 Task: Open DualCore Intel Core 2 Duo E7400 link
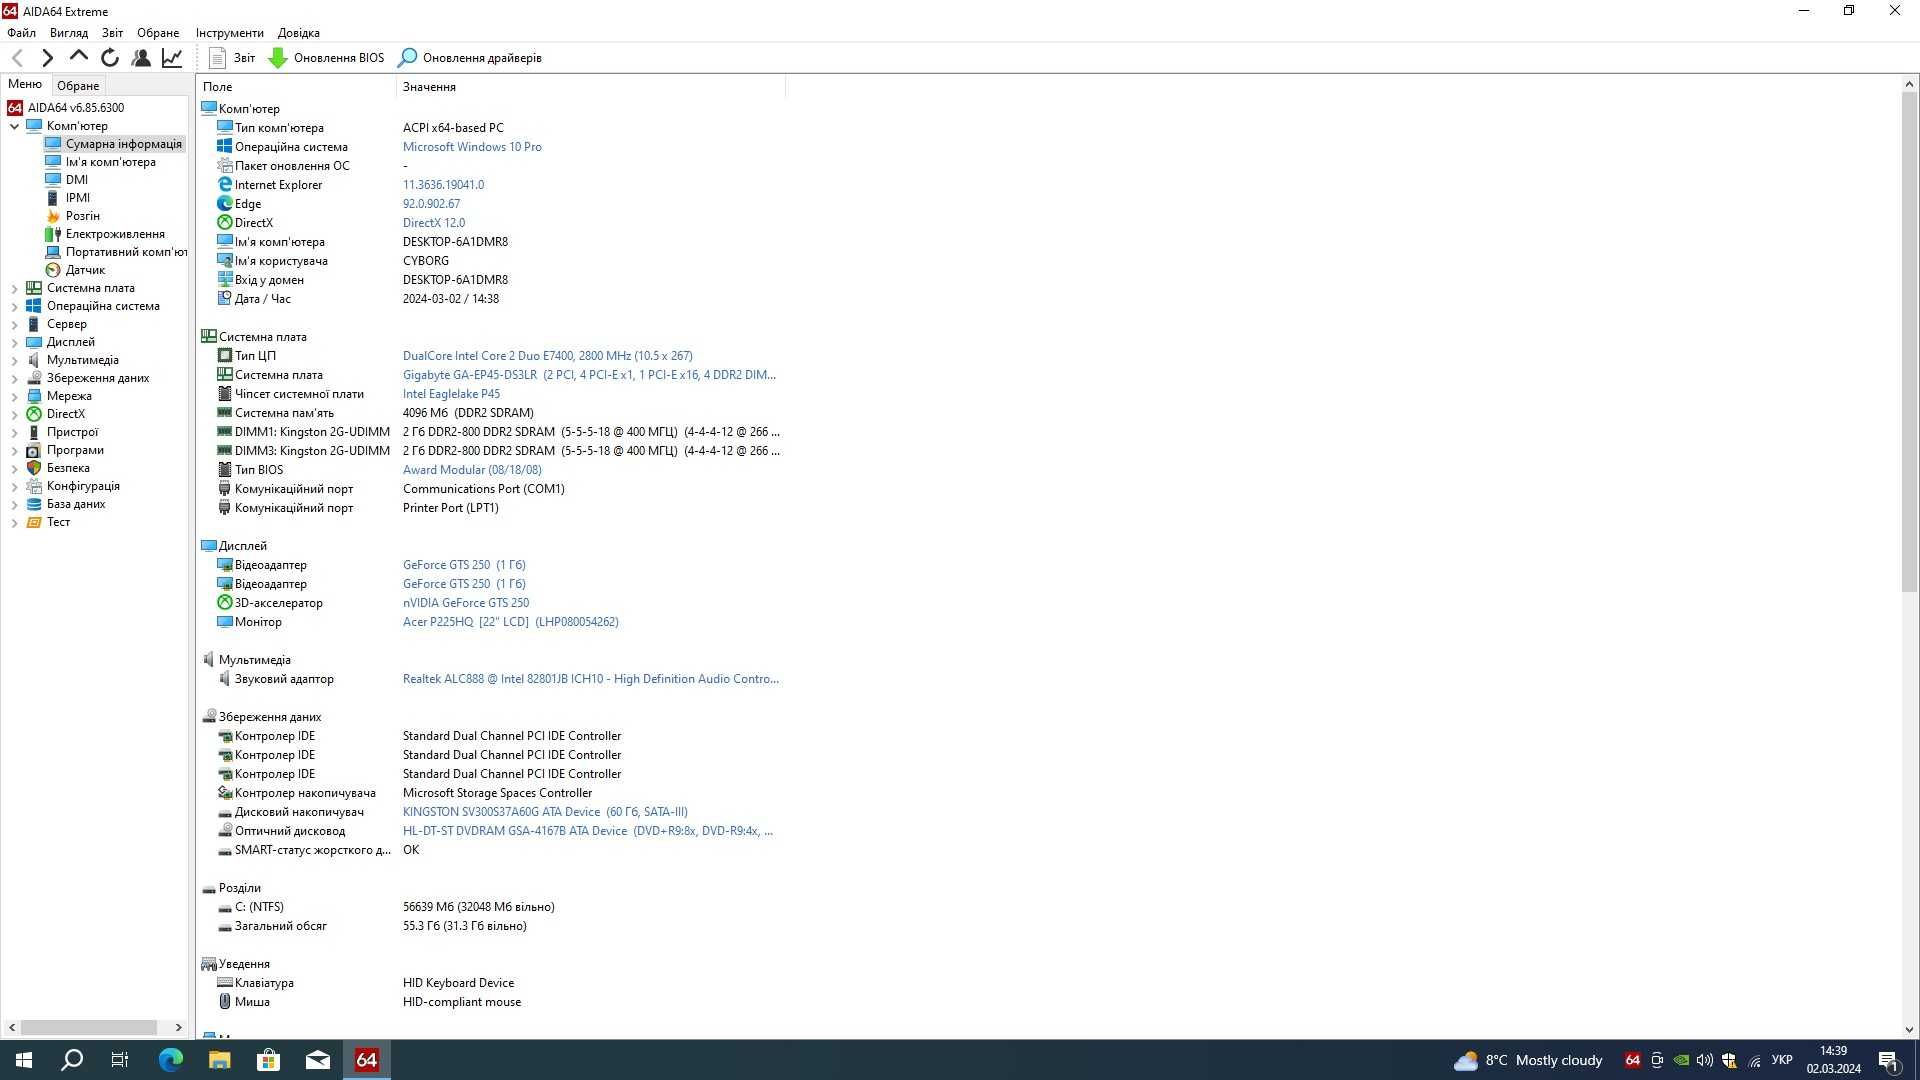pyautogui.click(x=547, y=356)
